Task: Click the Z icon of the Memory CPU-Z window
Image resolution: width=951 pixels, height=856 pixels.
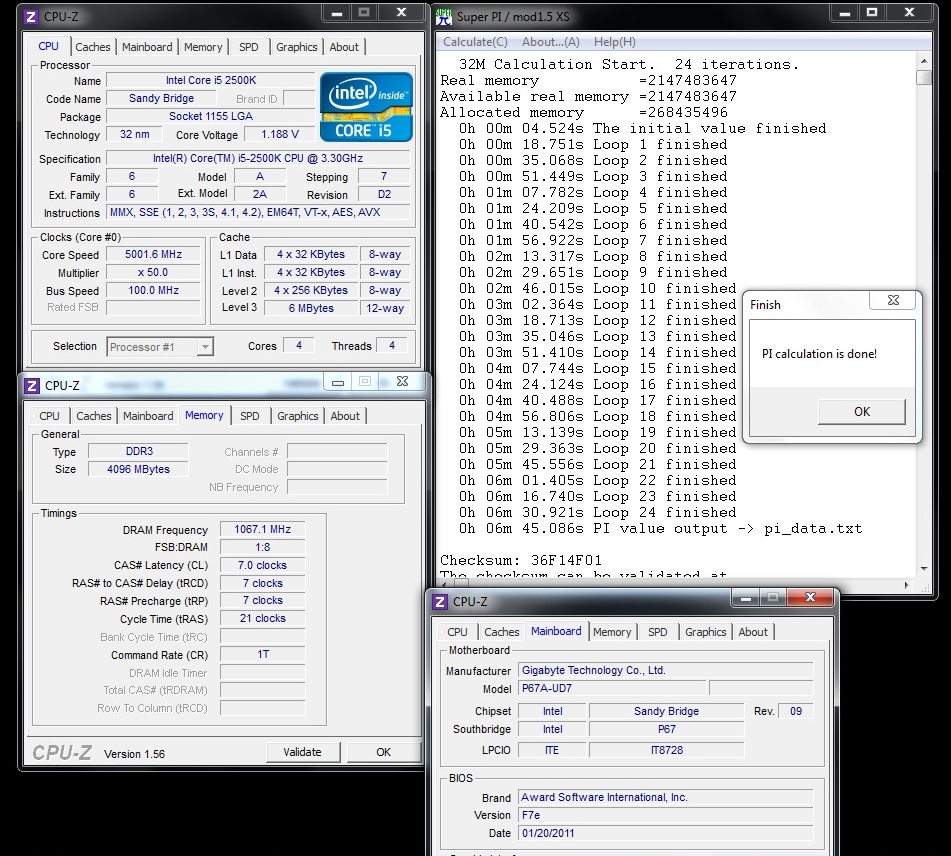Action: [32, 385]
